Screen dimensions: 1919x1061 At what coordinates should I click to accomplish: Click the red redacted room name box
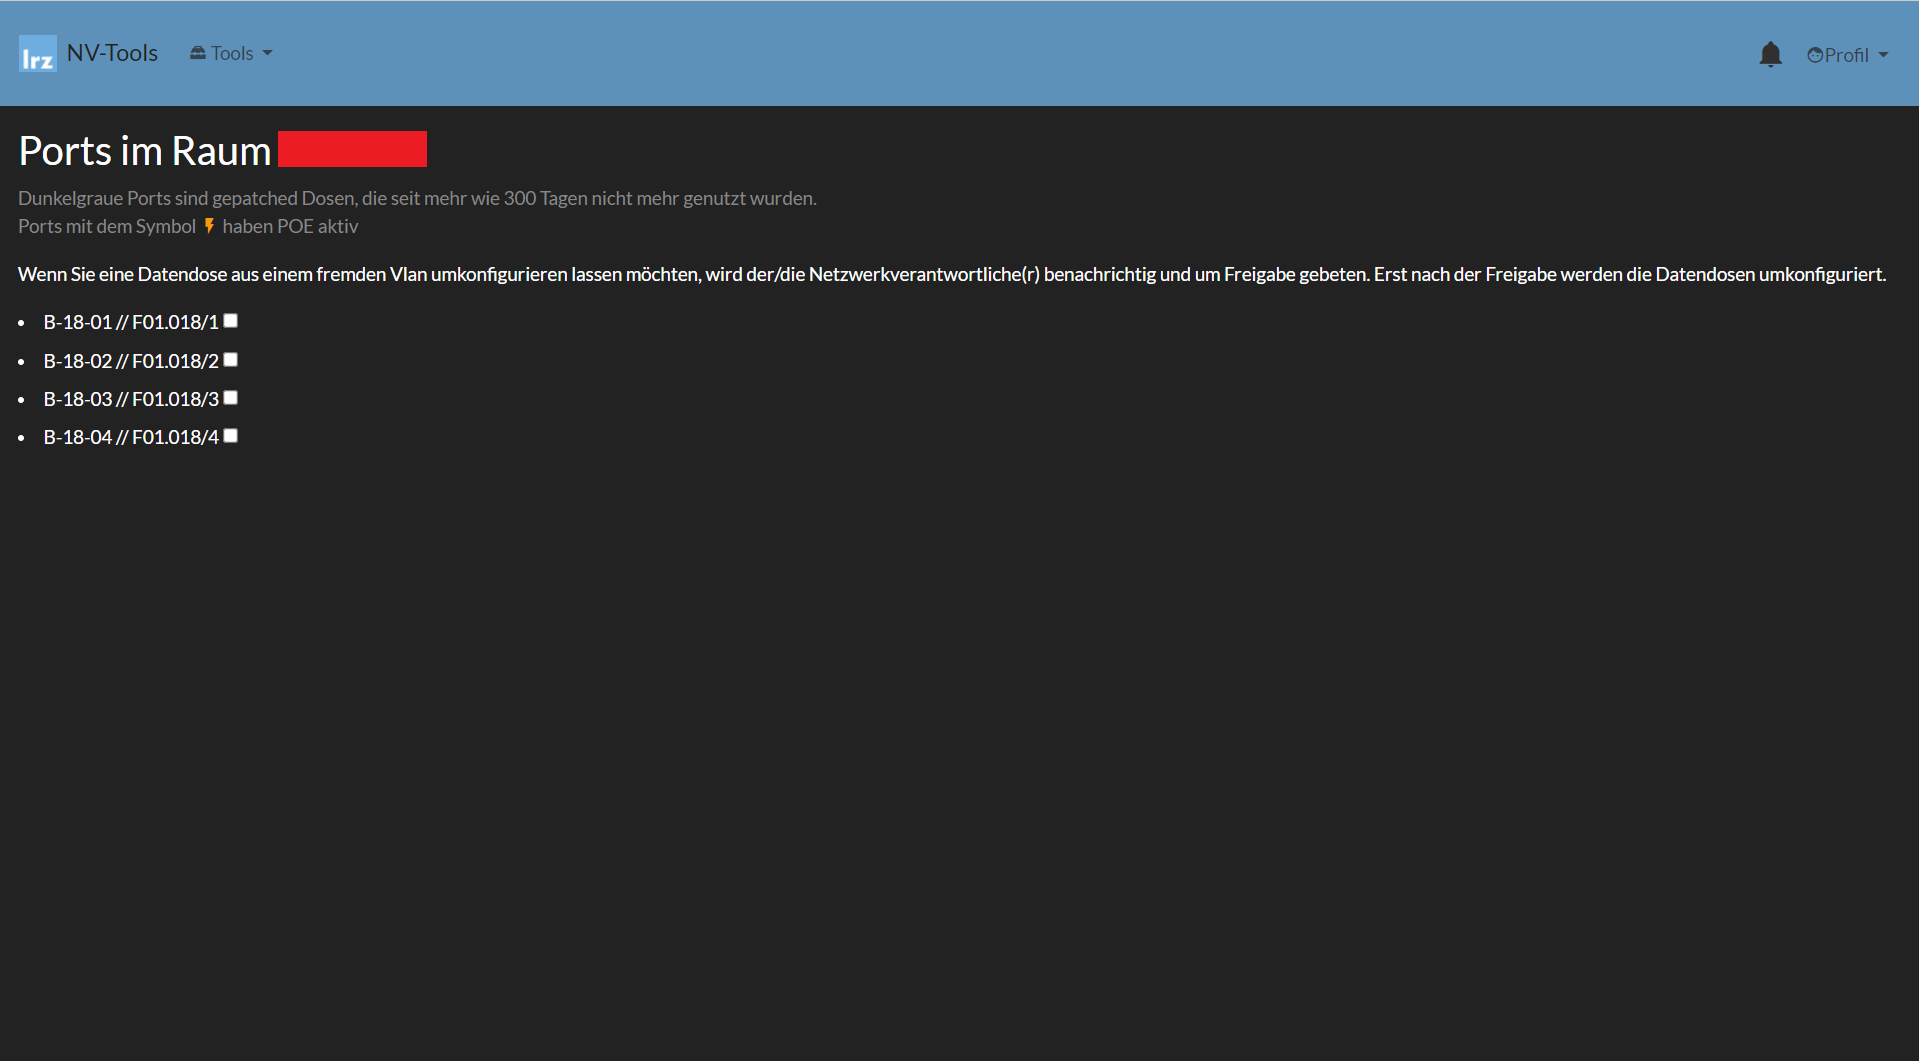352,149
